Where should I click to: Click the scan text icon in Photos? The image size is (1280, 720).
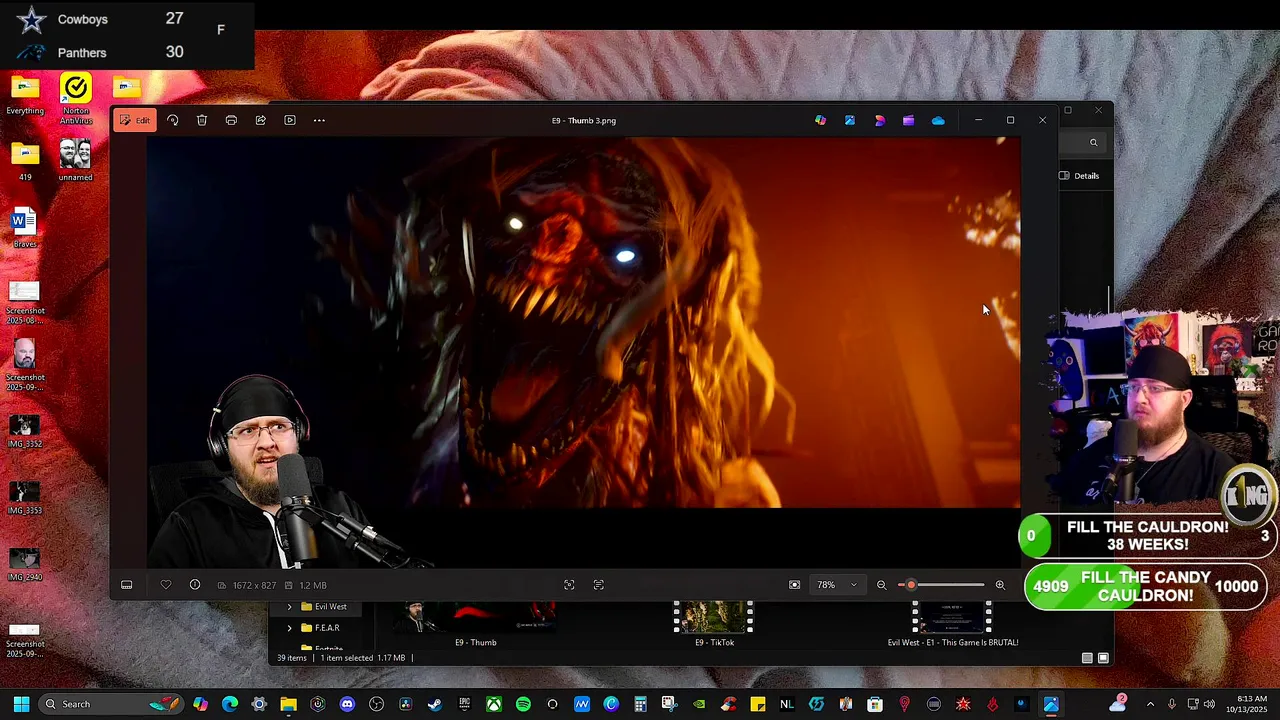point(598,585)
